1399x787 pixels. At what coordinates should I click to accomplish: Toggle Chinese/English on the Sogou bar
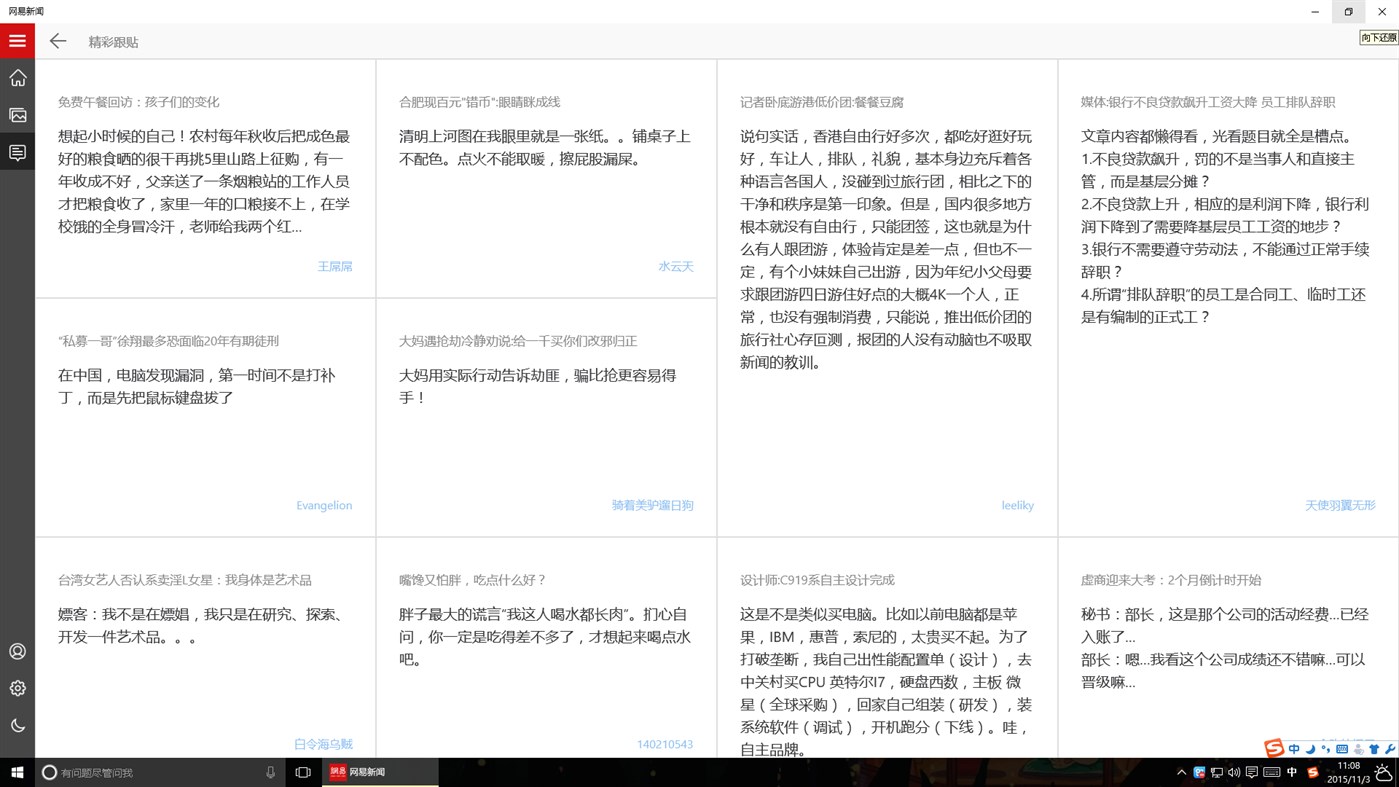(1294, 749)
